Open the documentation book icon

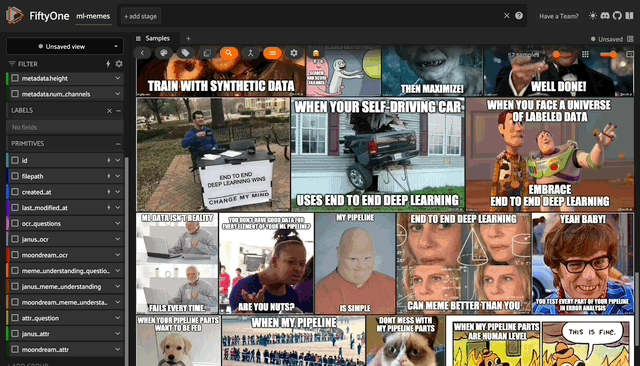pyautogui.click(x=629, y=16)
